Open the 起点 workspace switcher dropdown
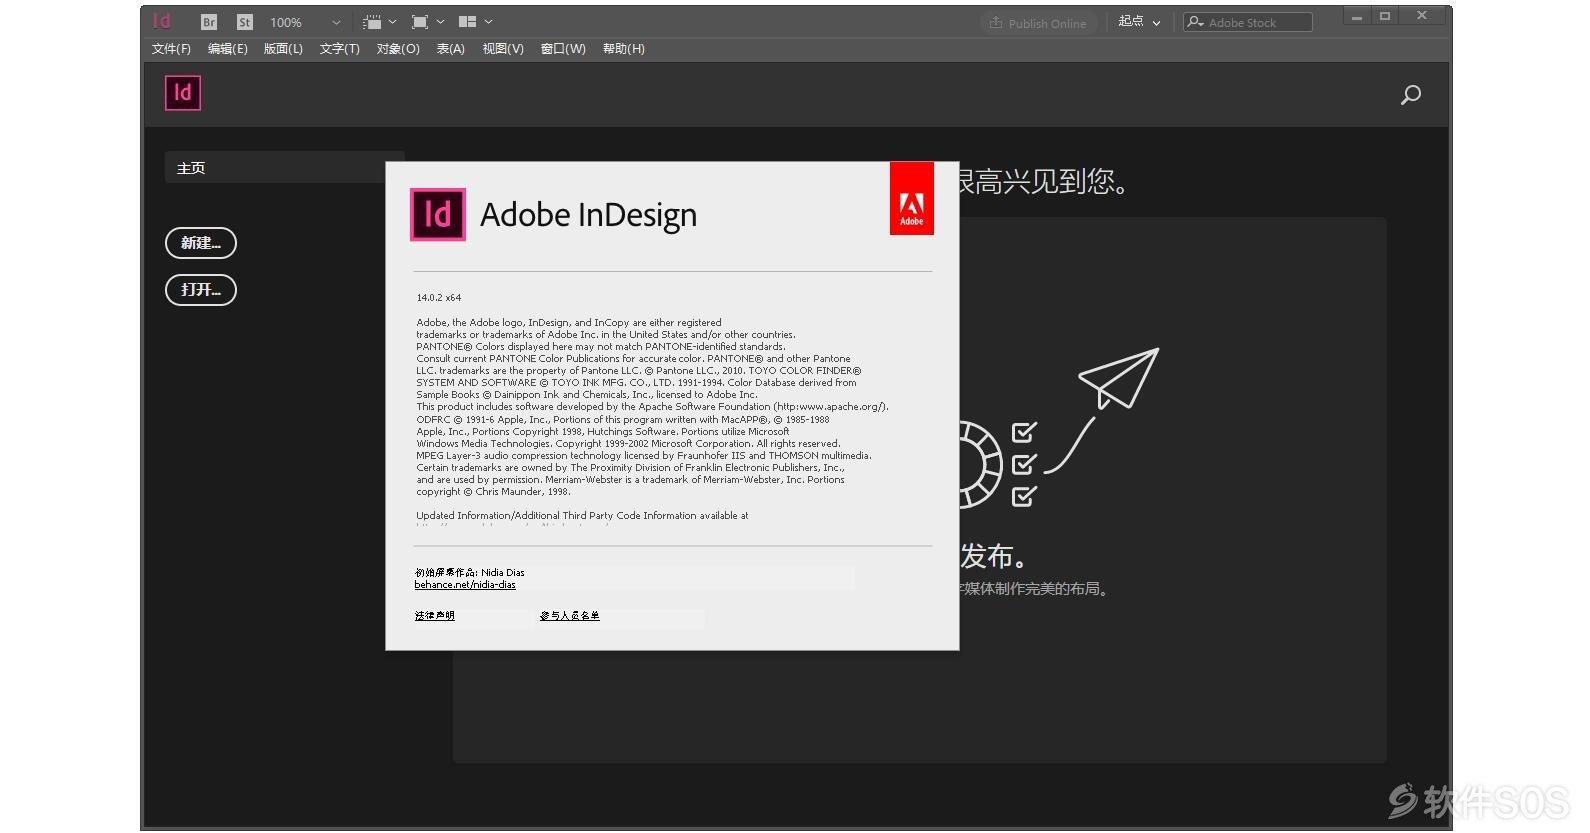 (1139, 22)
